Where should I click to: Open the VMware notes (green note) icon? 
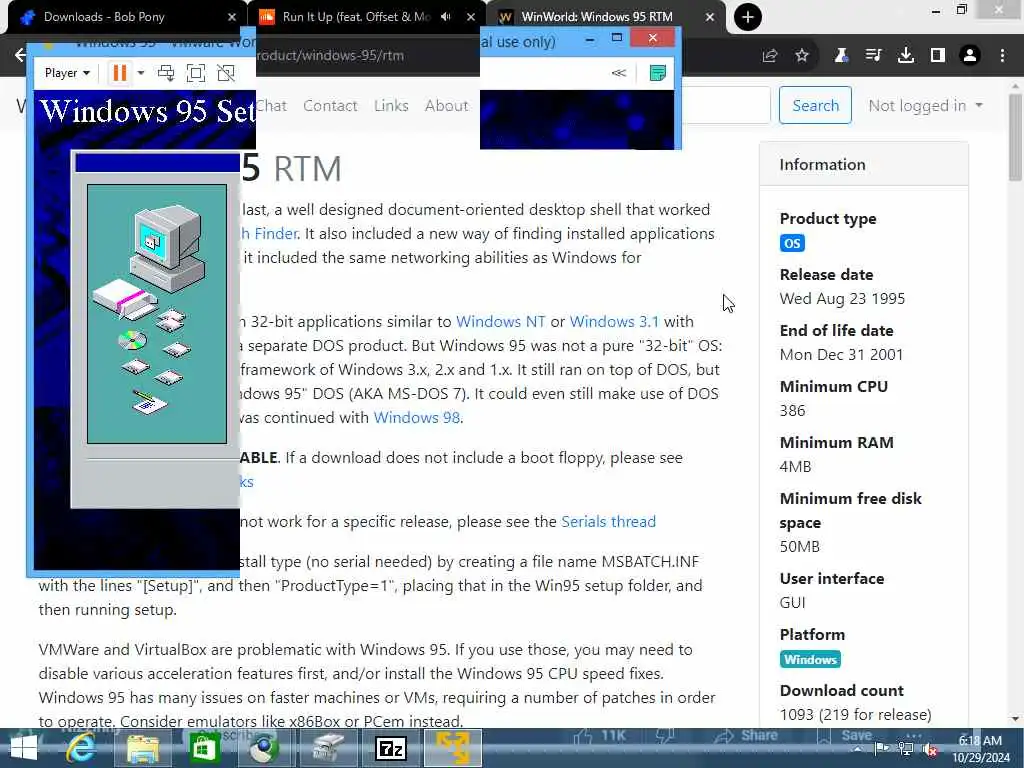pyautogui.click(x=658, y=73)
